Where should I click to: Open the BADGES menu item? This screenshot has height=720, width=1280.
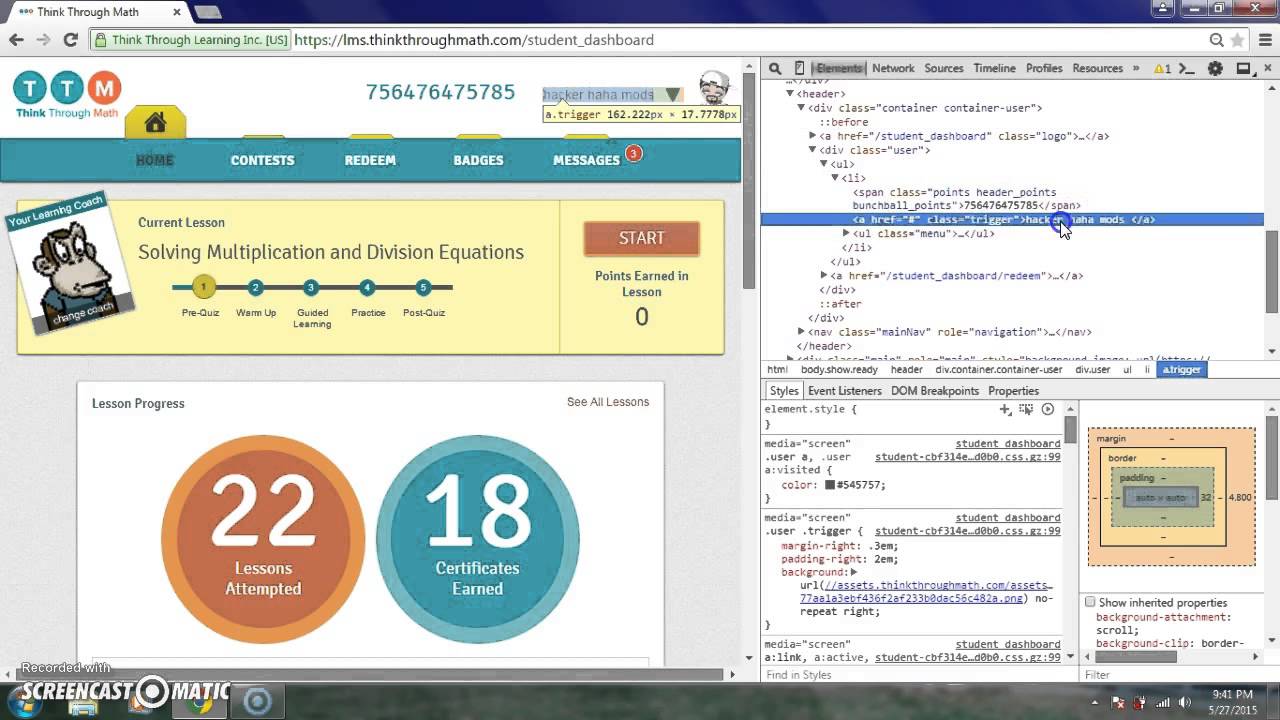[478, 160]
